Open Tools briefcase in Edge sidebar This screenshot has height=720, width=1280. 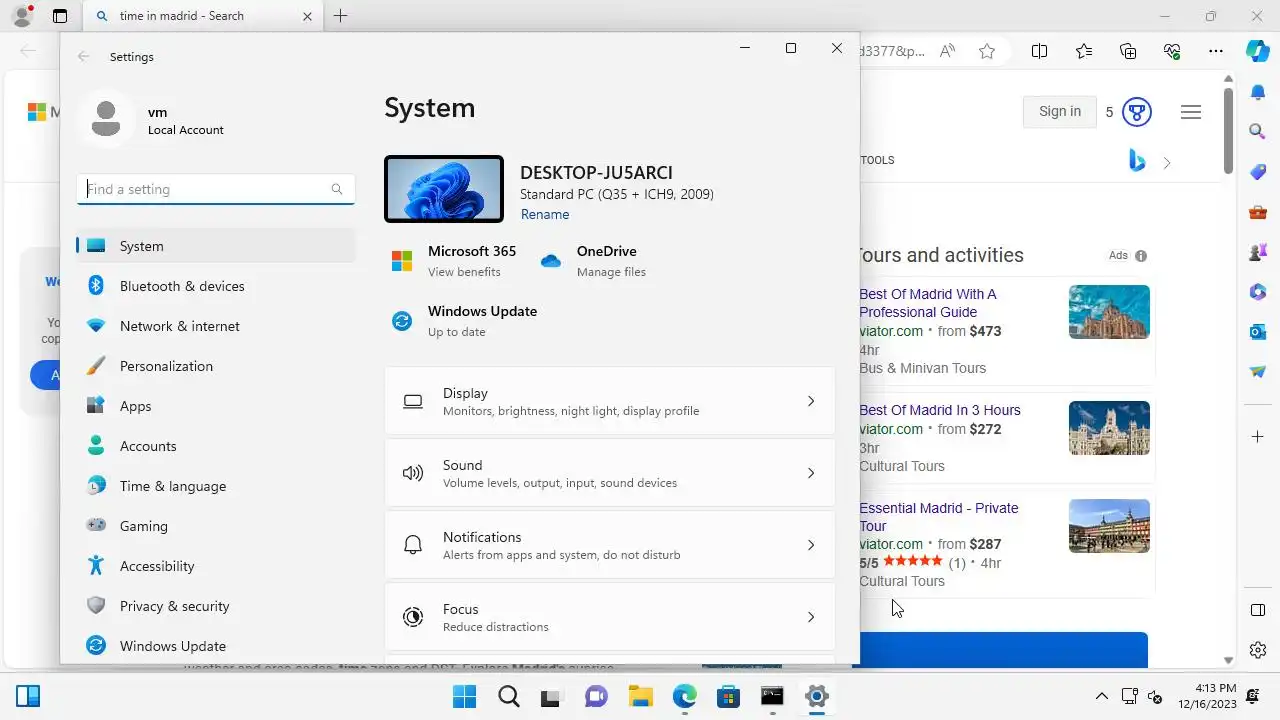(x=1258, y=212)
